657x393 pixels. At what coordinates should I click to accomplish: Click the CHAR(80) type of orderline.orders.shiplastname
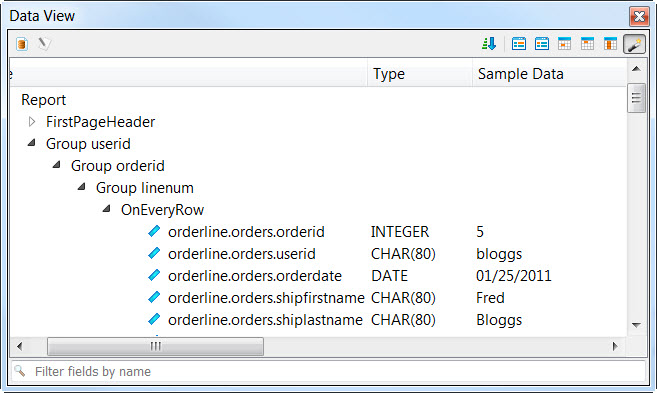click(x=403, y=320)
